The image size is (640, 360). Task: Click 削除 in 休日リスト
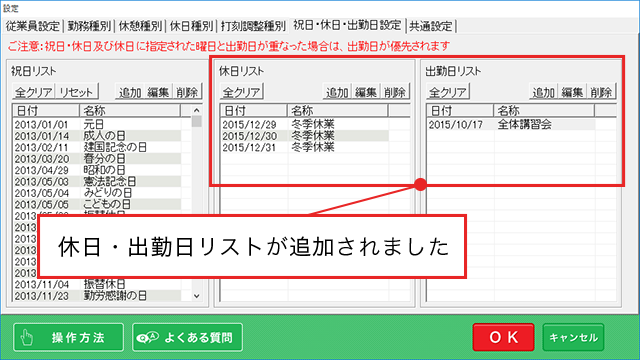pyautogui.click(x=394, y=92)
